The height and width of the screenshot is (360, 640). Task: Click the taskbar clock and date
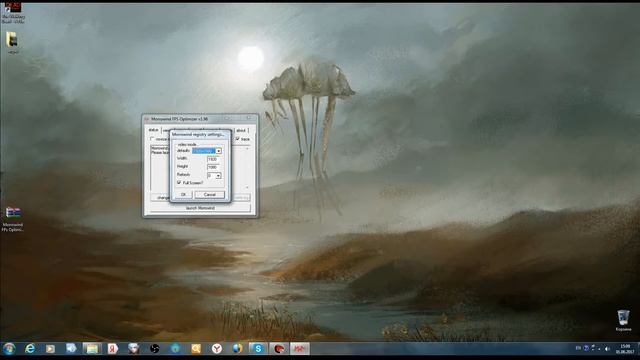(625, 349)
